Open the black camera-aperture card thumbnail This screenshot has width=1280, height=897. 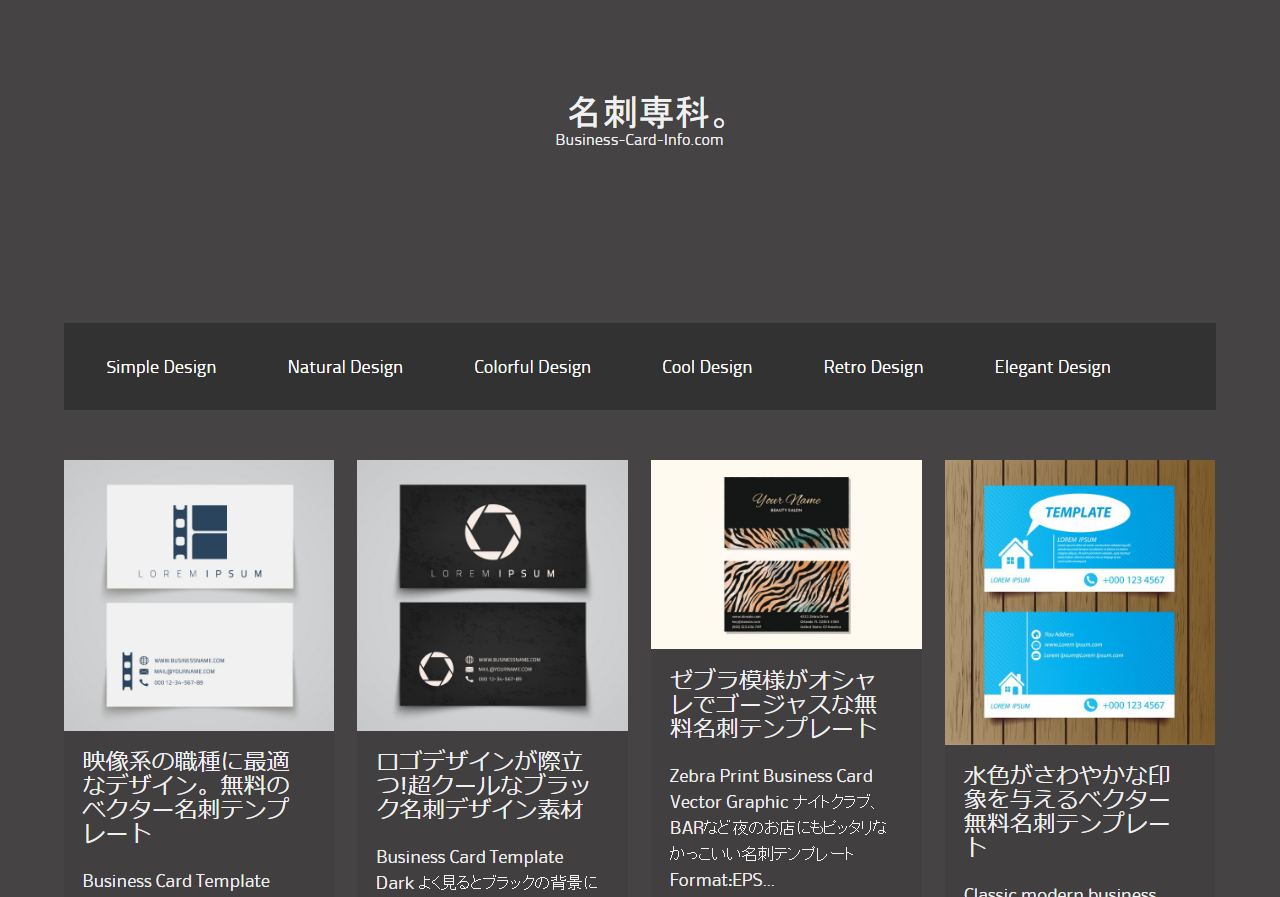pyautogui.click(x=492, y=595)
